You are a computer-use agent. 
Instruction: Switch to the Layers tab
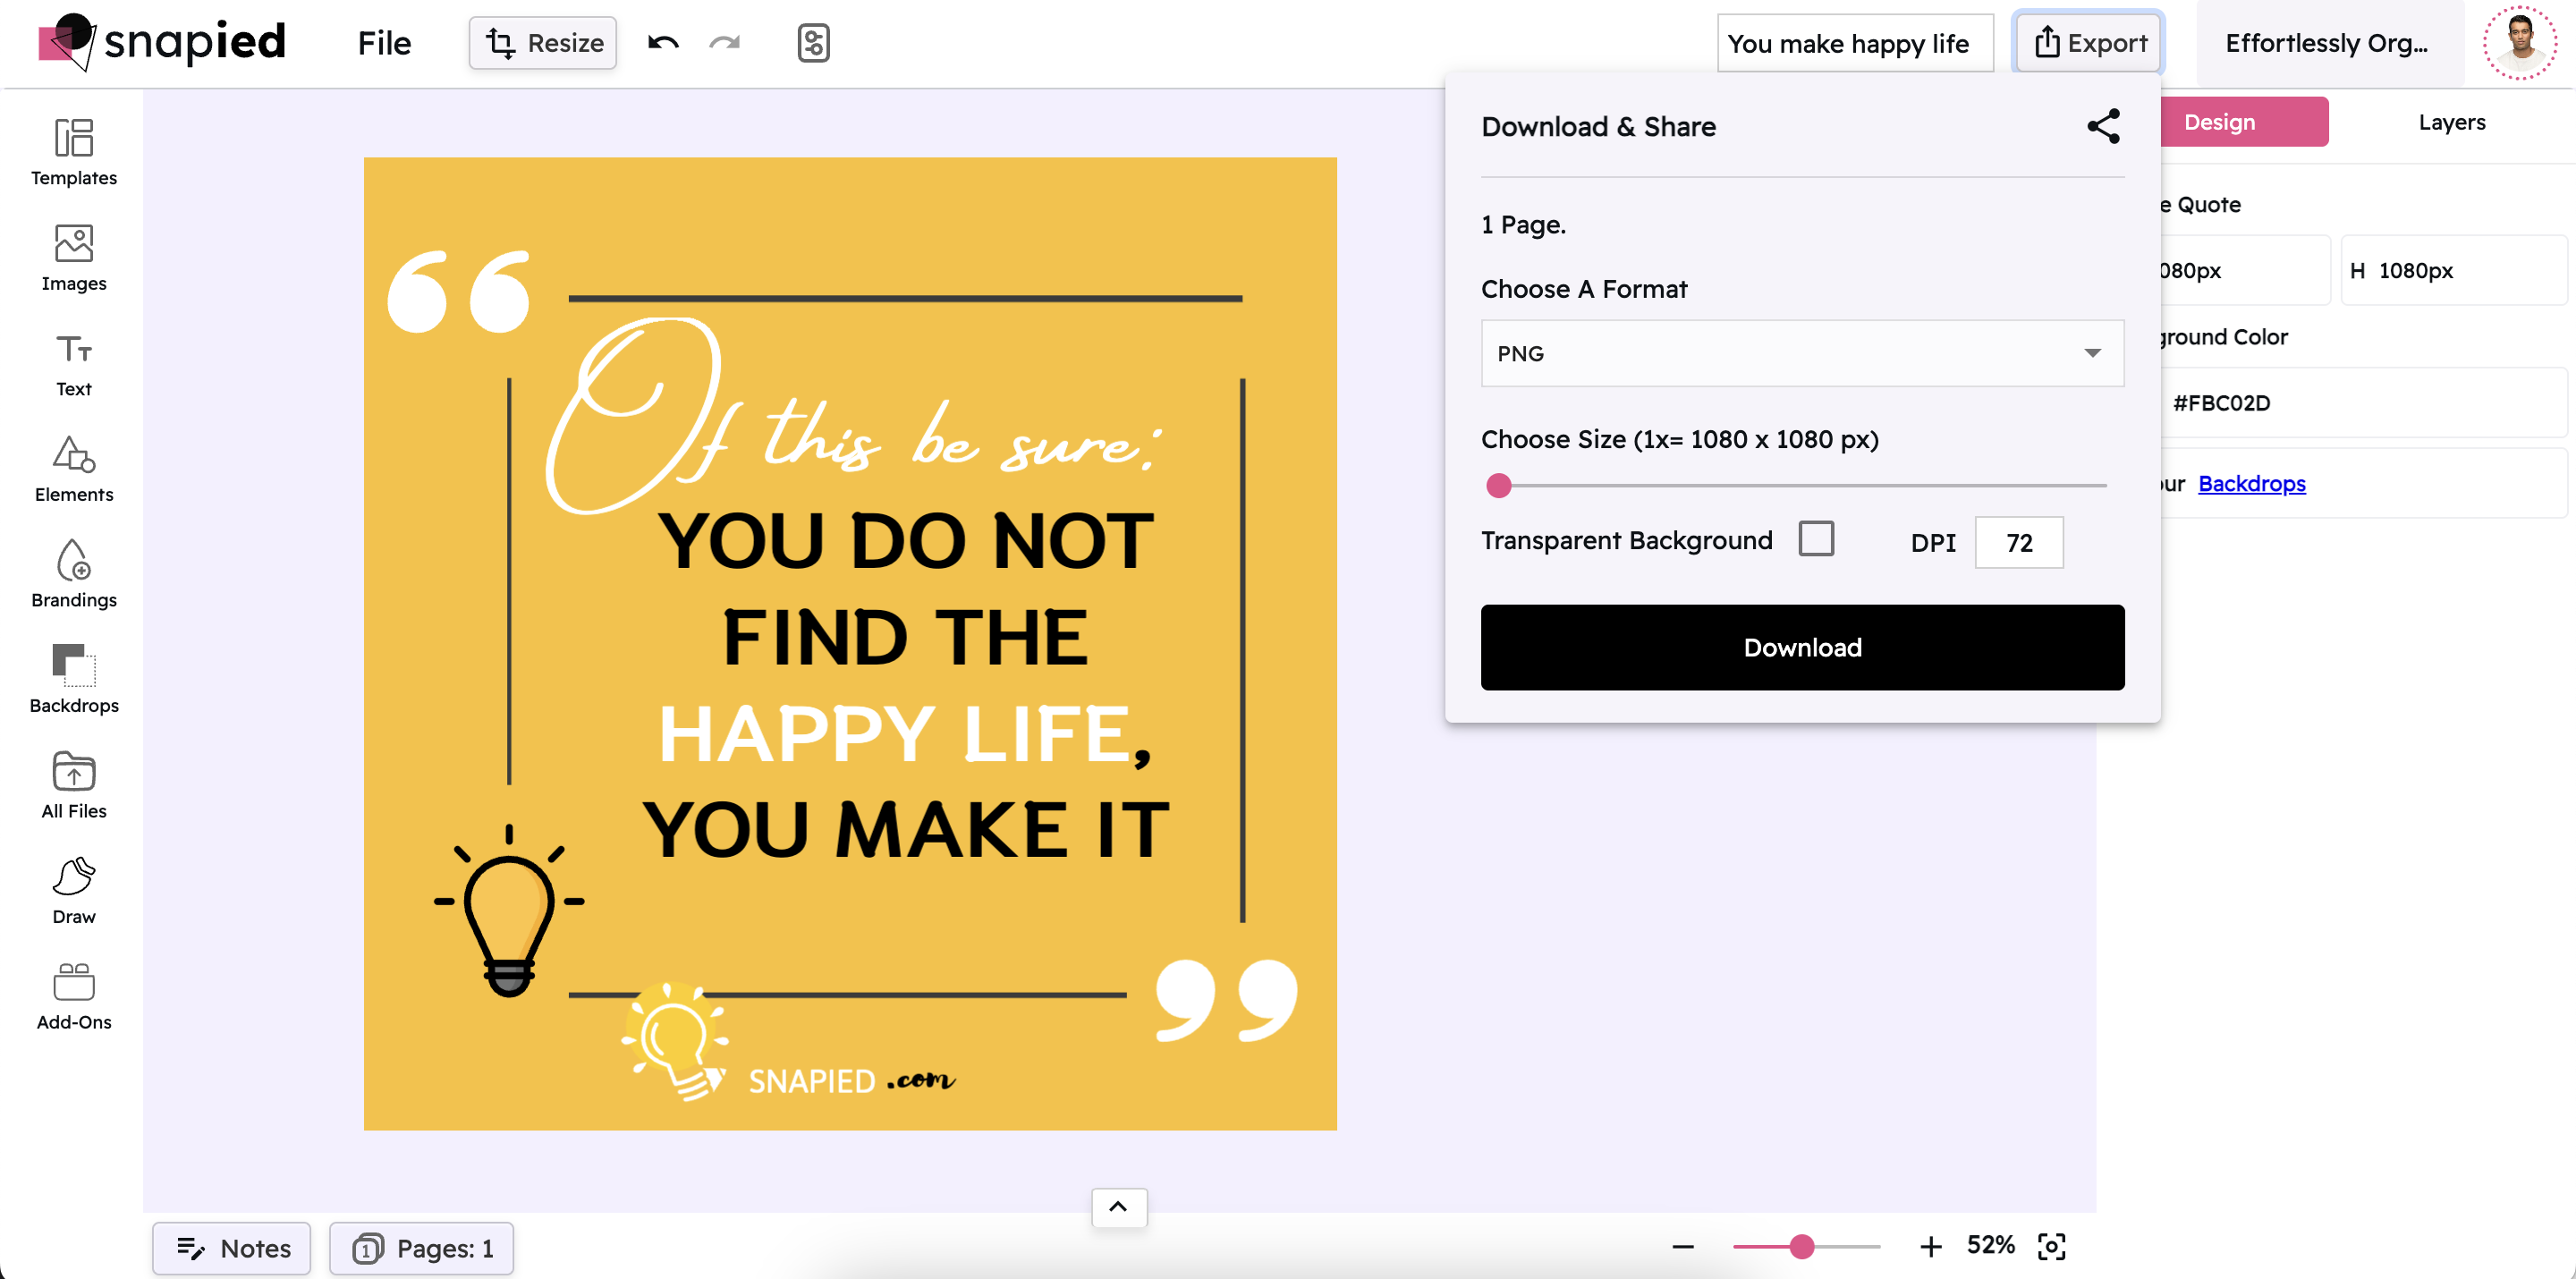[2452, 122]
